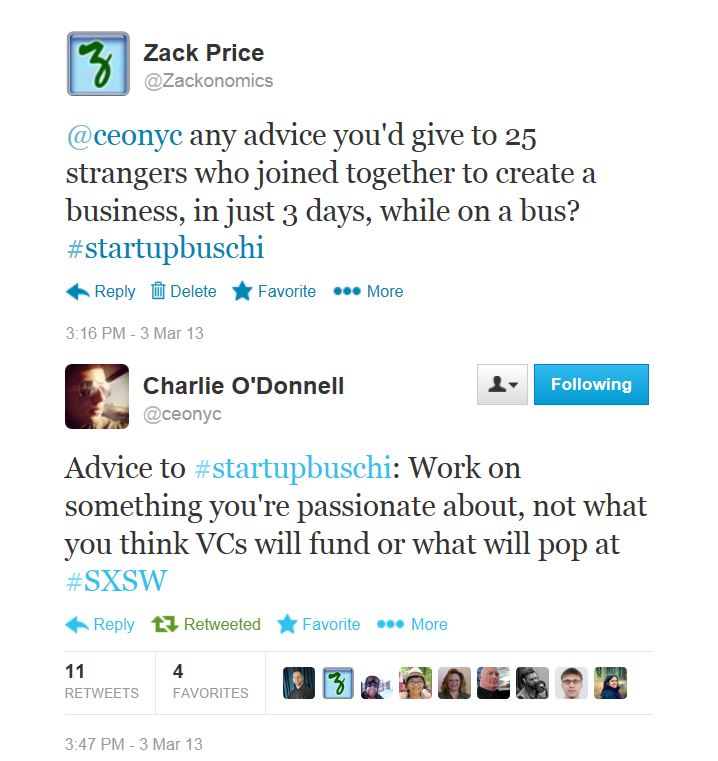This screenshot has height=761, width=718.
Task: Toggle the blue Following button
Action: [591, 384]
